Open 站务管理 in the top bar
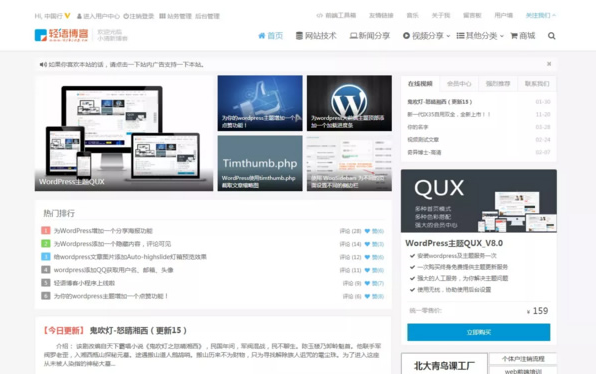 [x=175, y=16]
